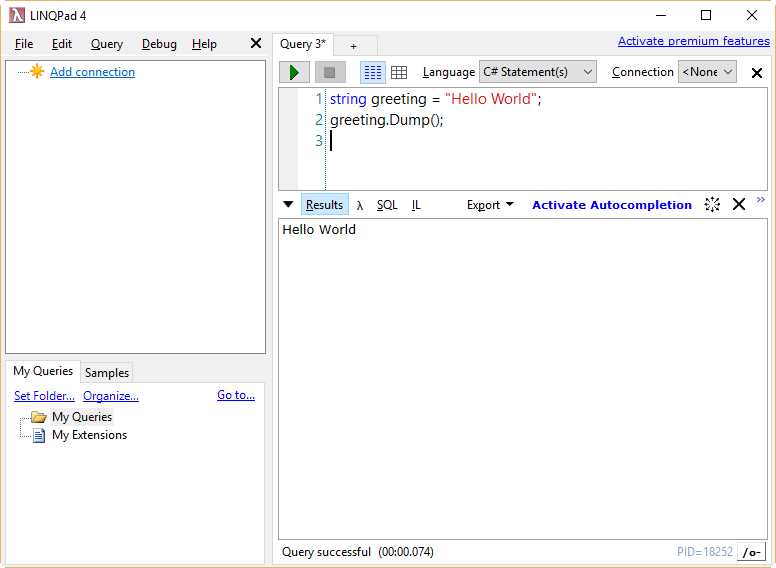Click the yellow star Add connection icon
The image size is (776, 568).
point(37,72)
